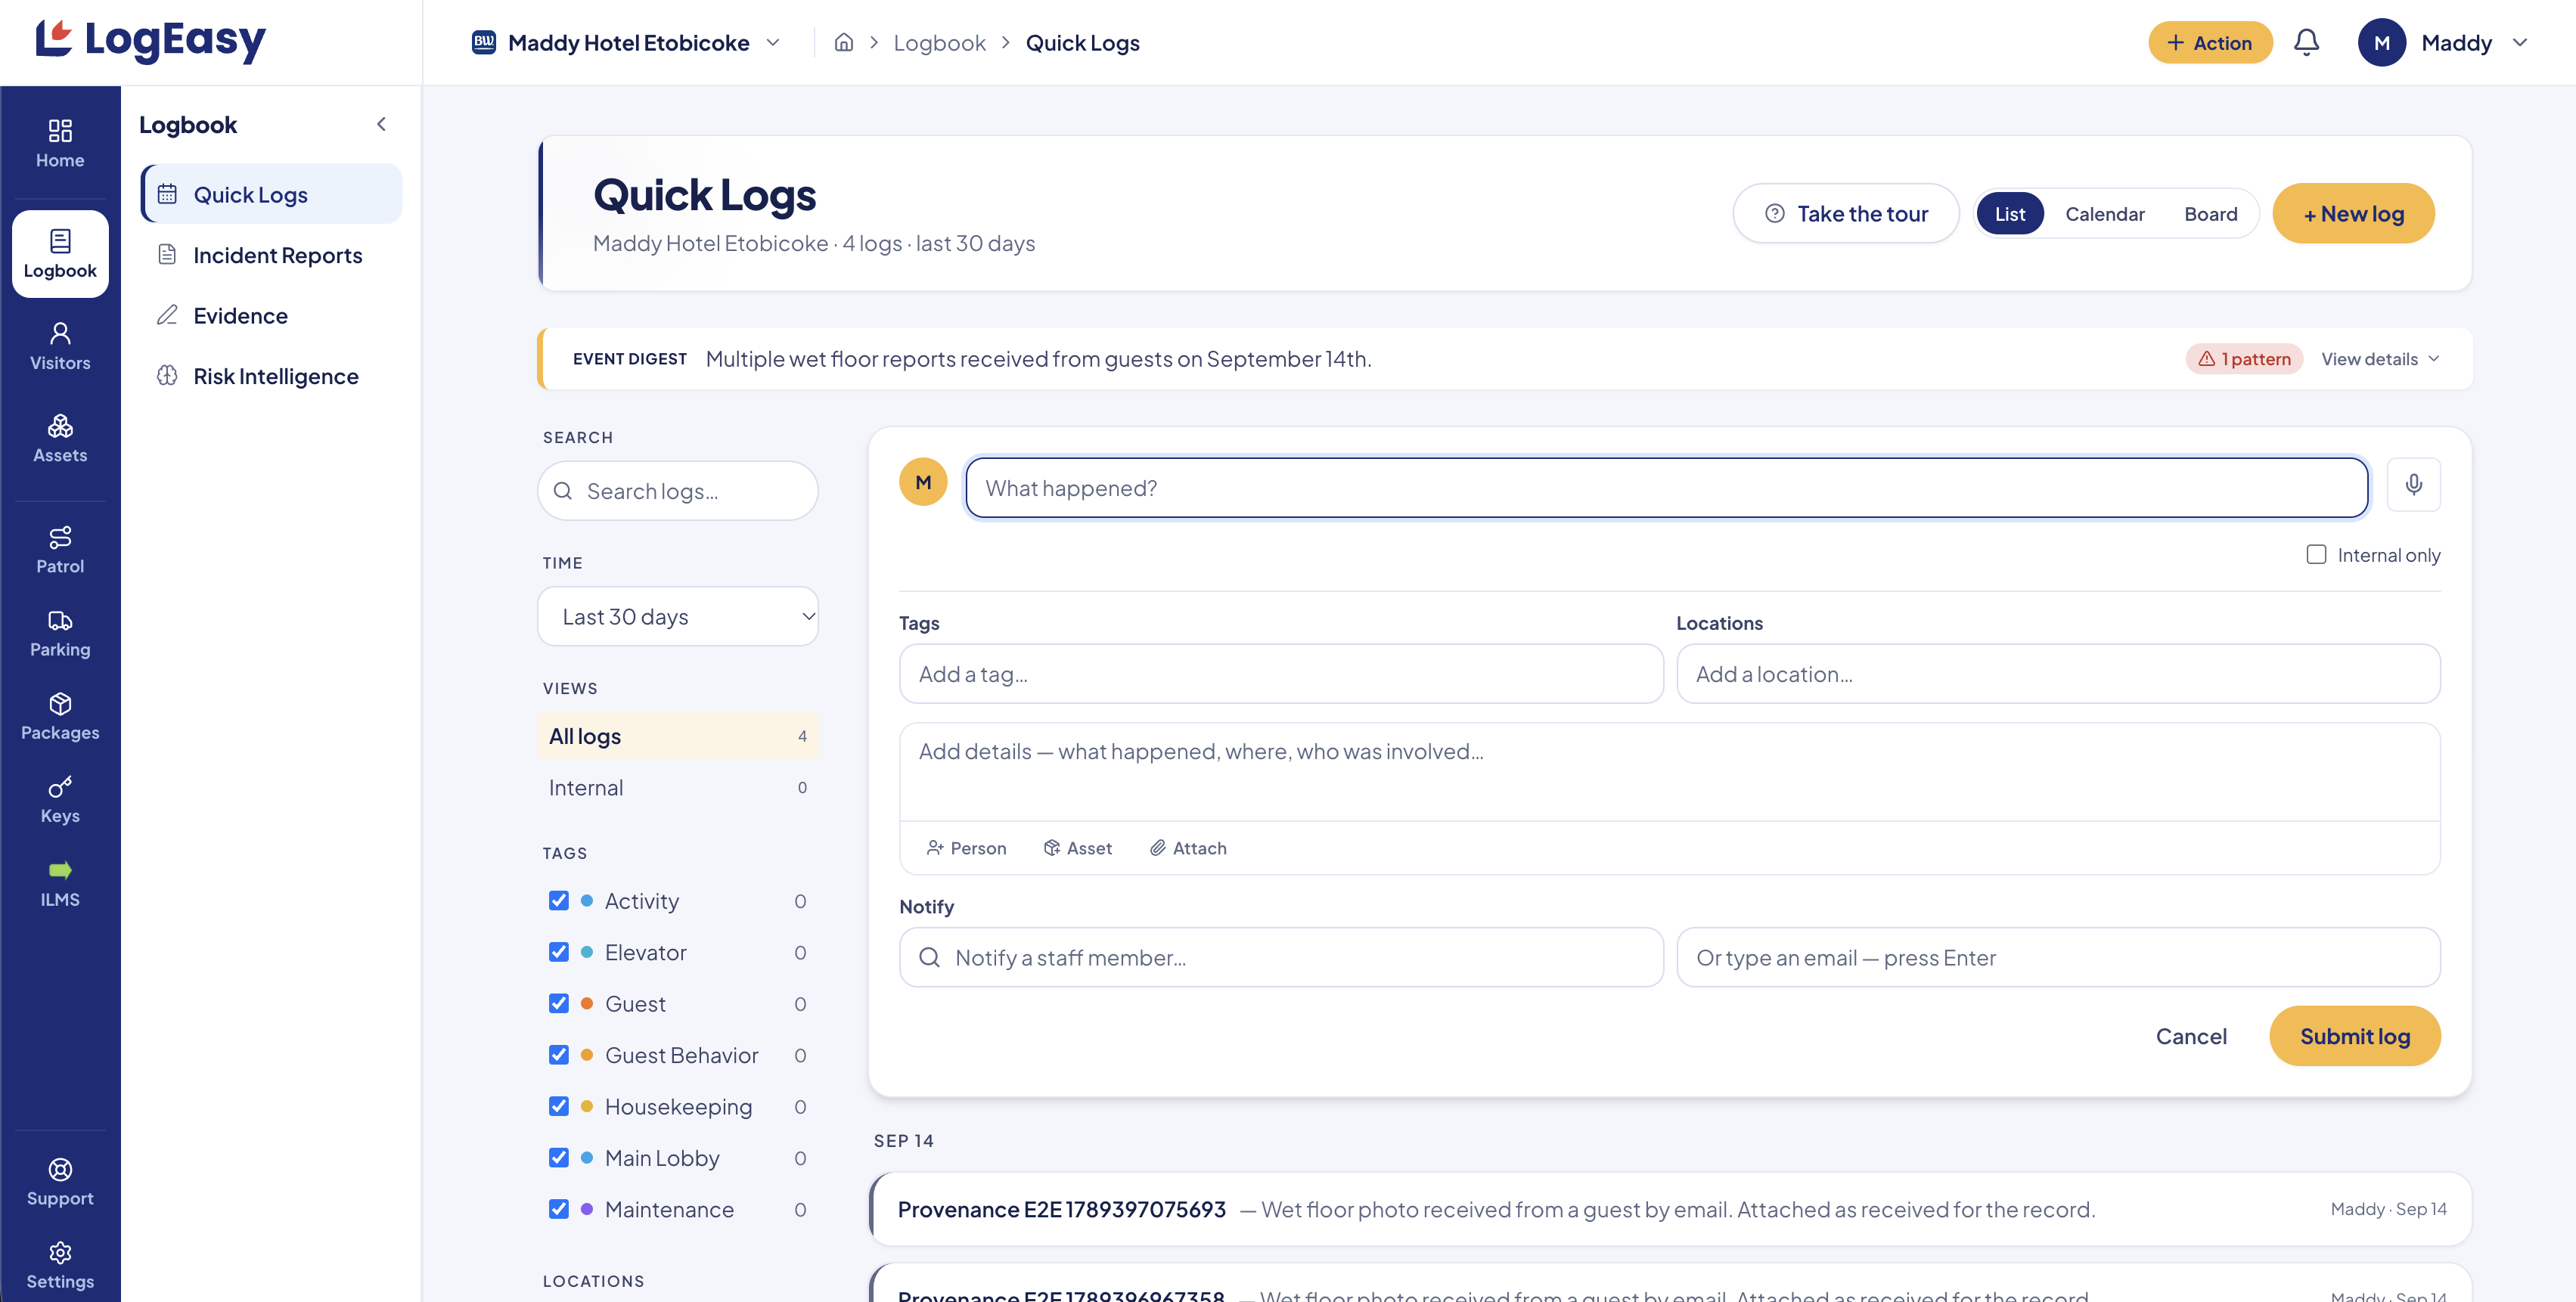2576x1302 pixels.
Task: Open Risk Intelligence menu item
Action: point(272,376)
